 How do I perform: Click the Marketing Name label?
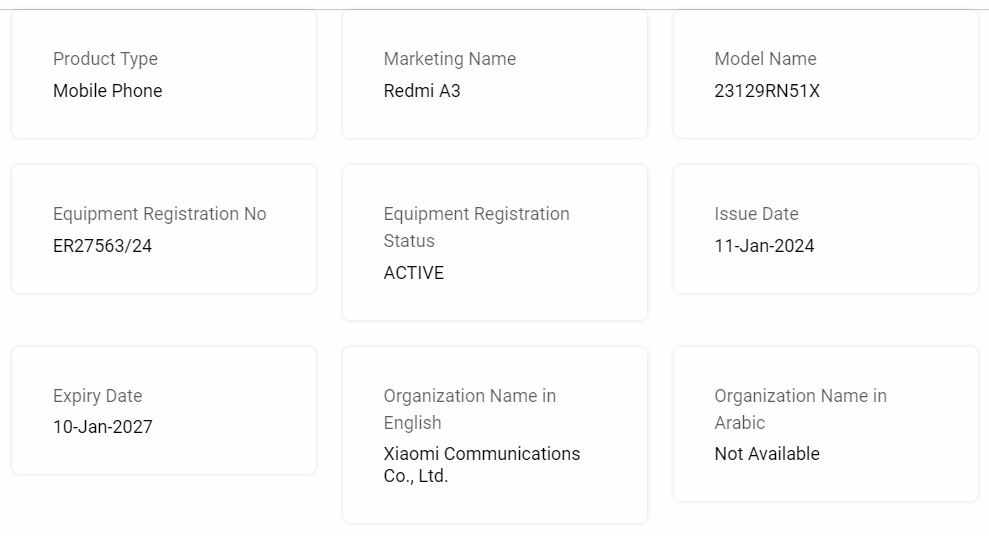(x=449, y=59)
